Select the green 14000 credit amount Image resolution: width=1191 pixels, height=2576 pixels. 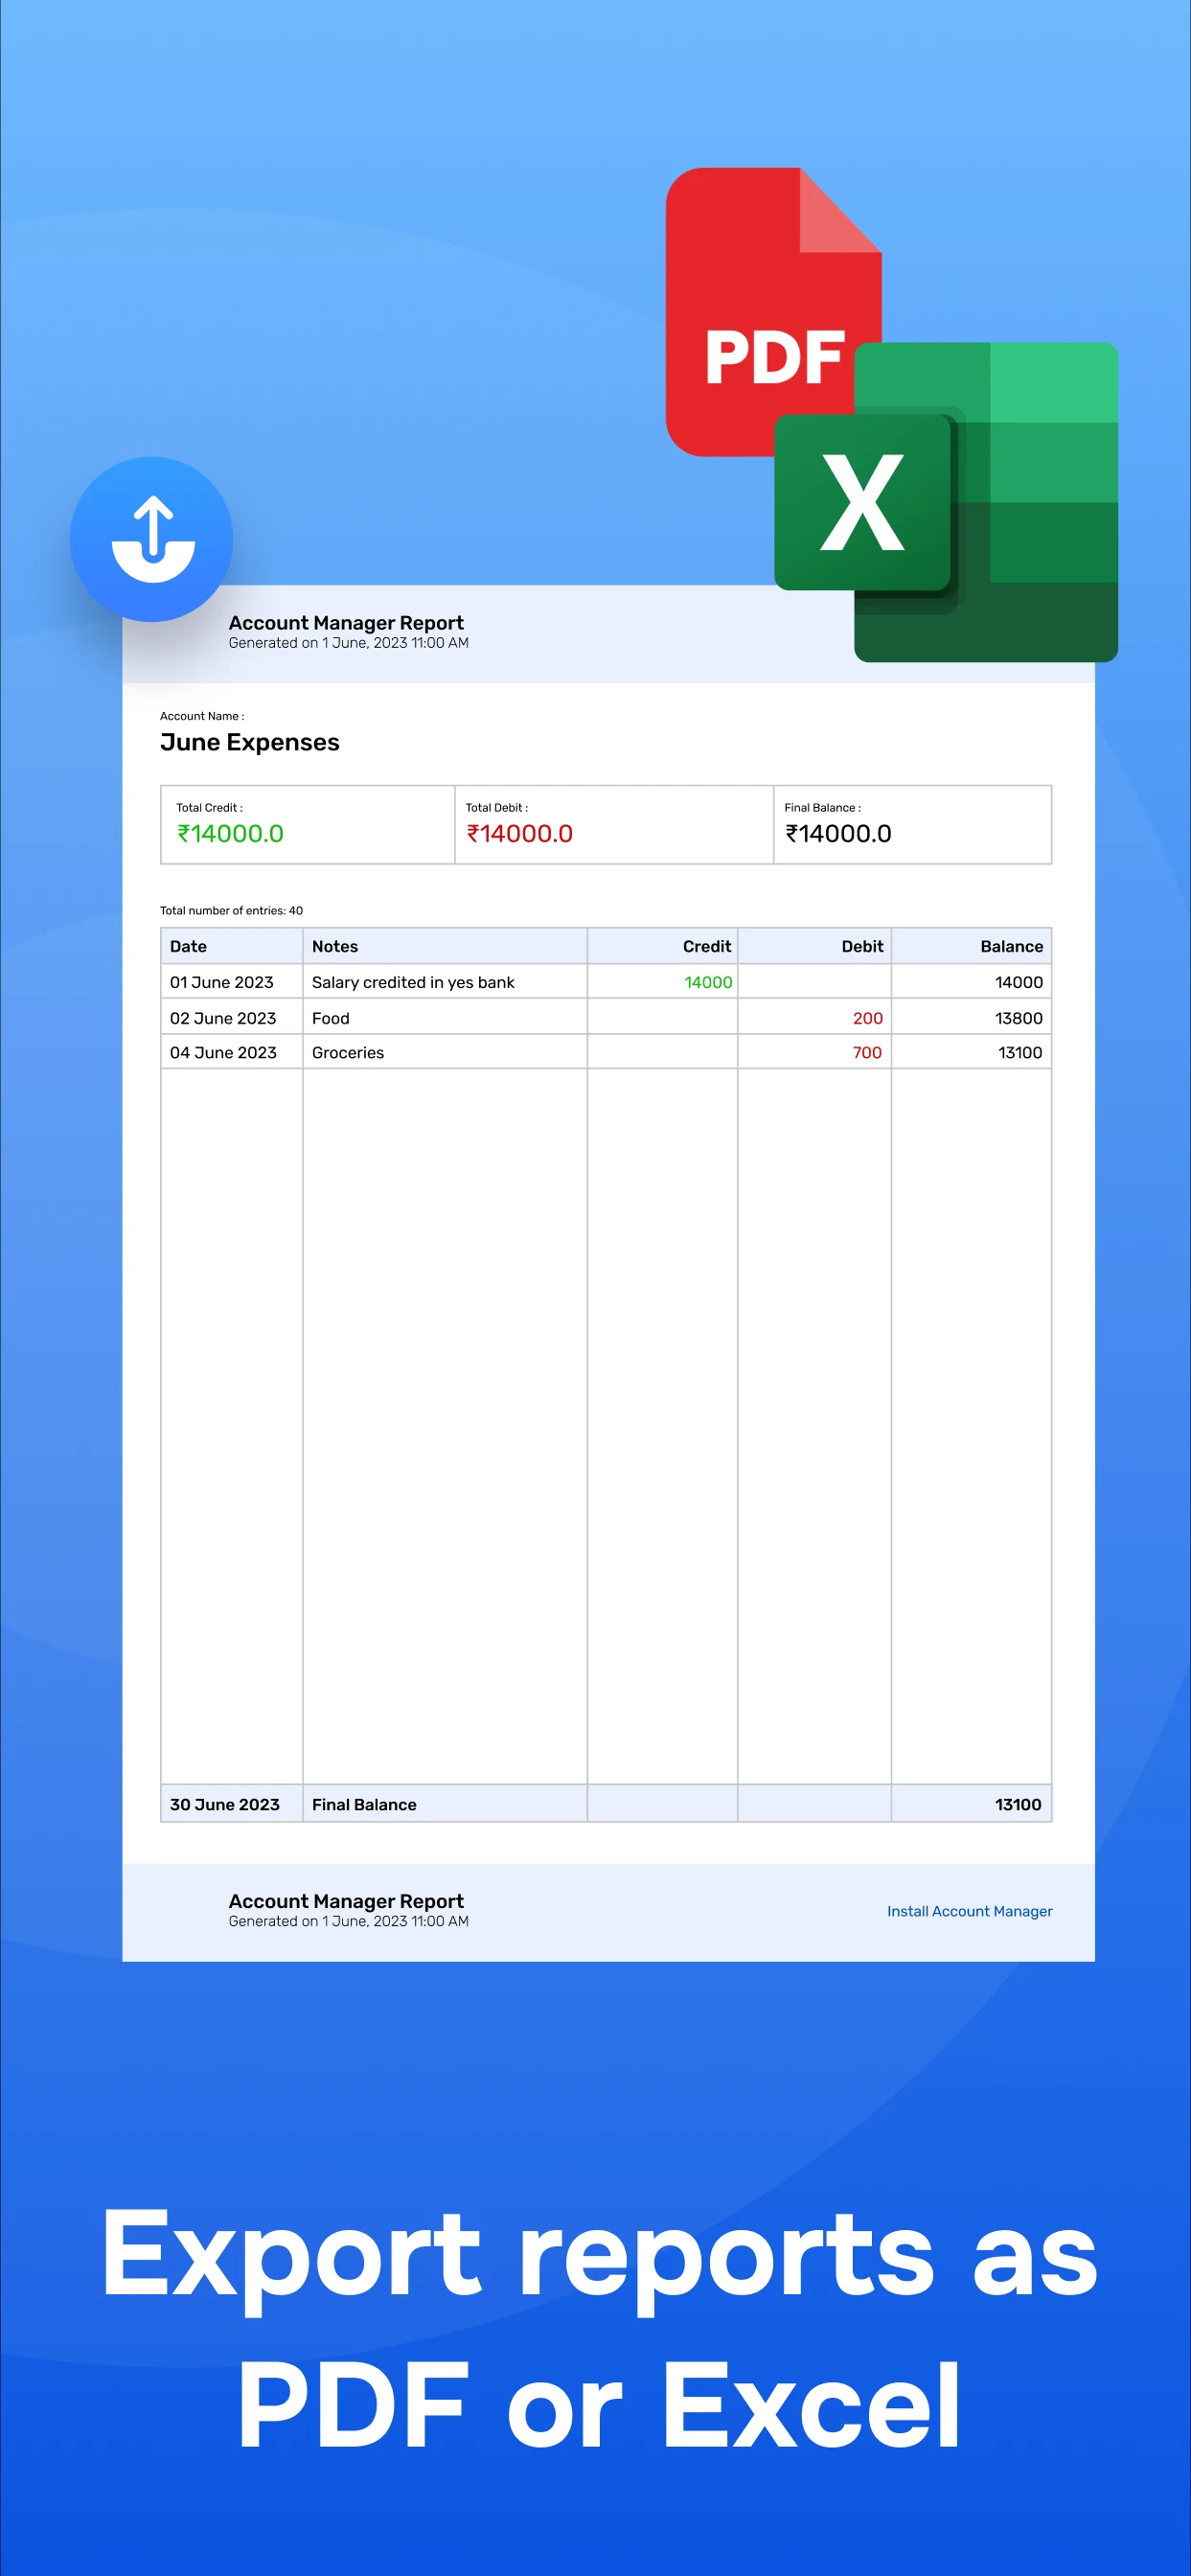(708, 982)
